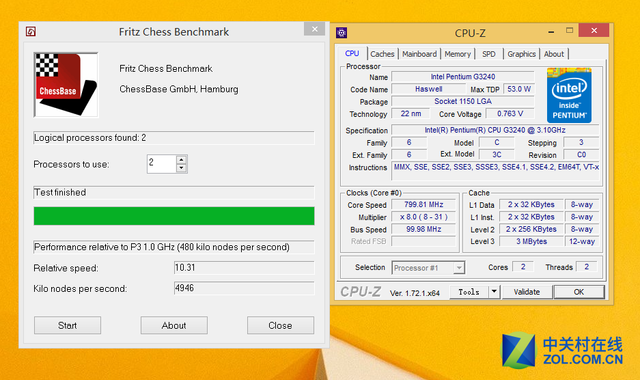Click the Bus Speed value 99.98 MHz
Viewport: 640px width, 380px height.
click(x=424, y=229)
